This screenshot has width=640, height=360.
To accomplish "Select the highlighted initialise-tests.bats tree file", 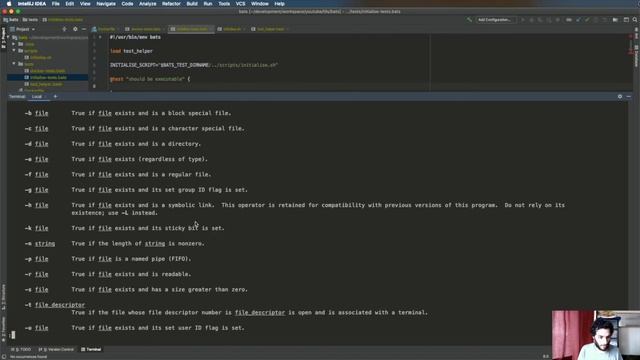I will 48,77.
